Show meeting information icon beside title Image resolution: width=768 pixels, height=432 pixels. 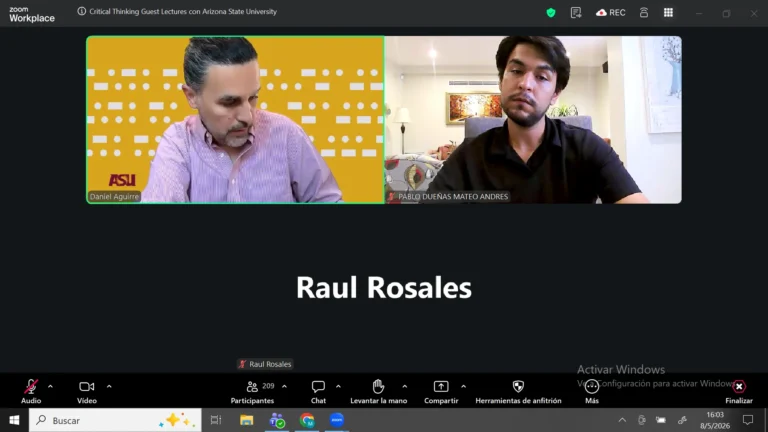click(82, 11)
